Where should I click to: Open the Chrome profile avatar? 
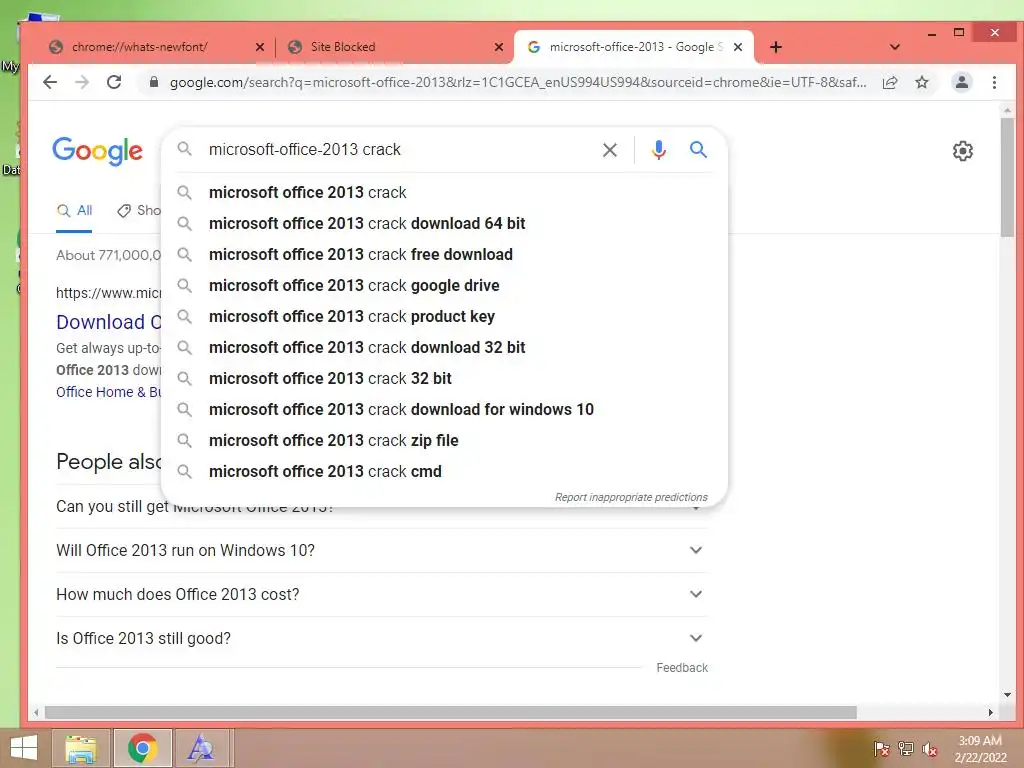point(961,82)
